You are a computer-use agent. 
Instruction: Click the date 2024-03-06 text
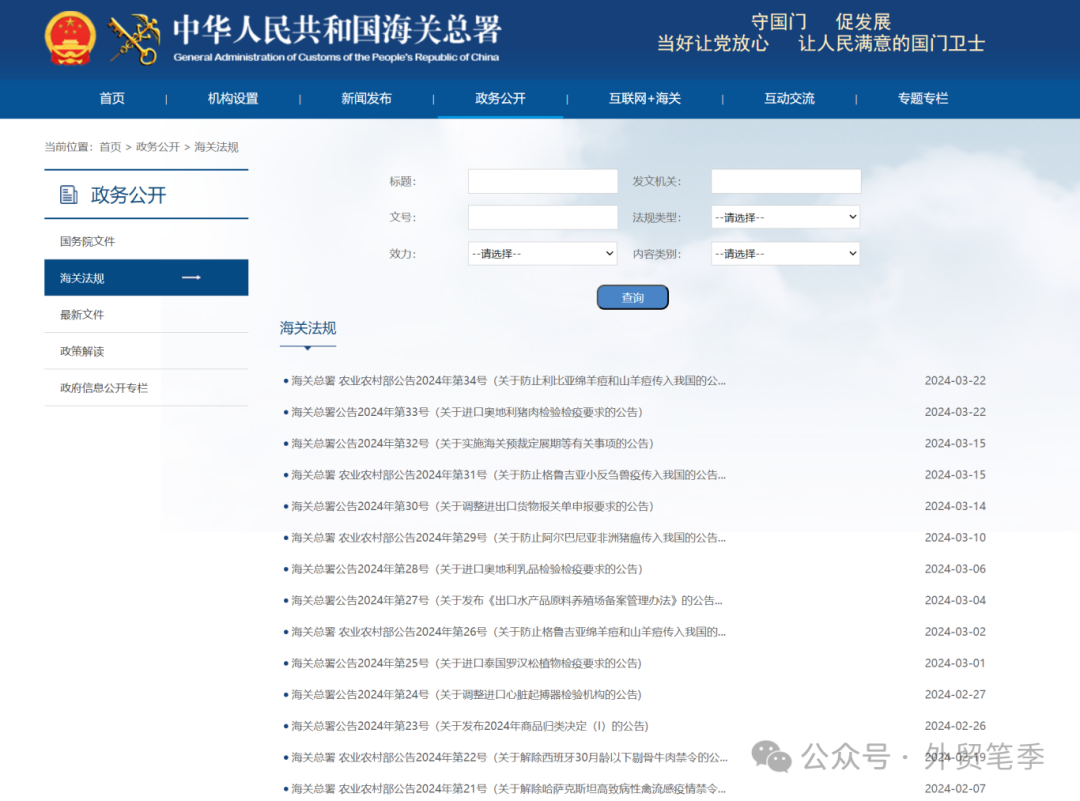click(x=955, y=569)
